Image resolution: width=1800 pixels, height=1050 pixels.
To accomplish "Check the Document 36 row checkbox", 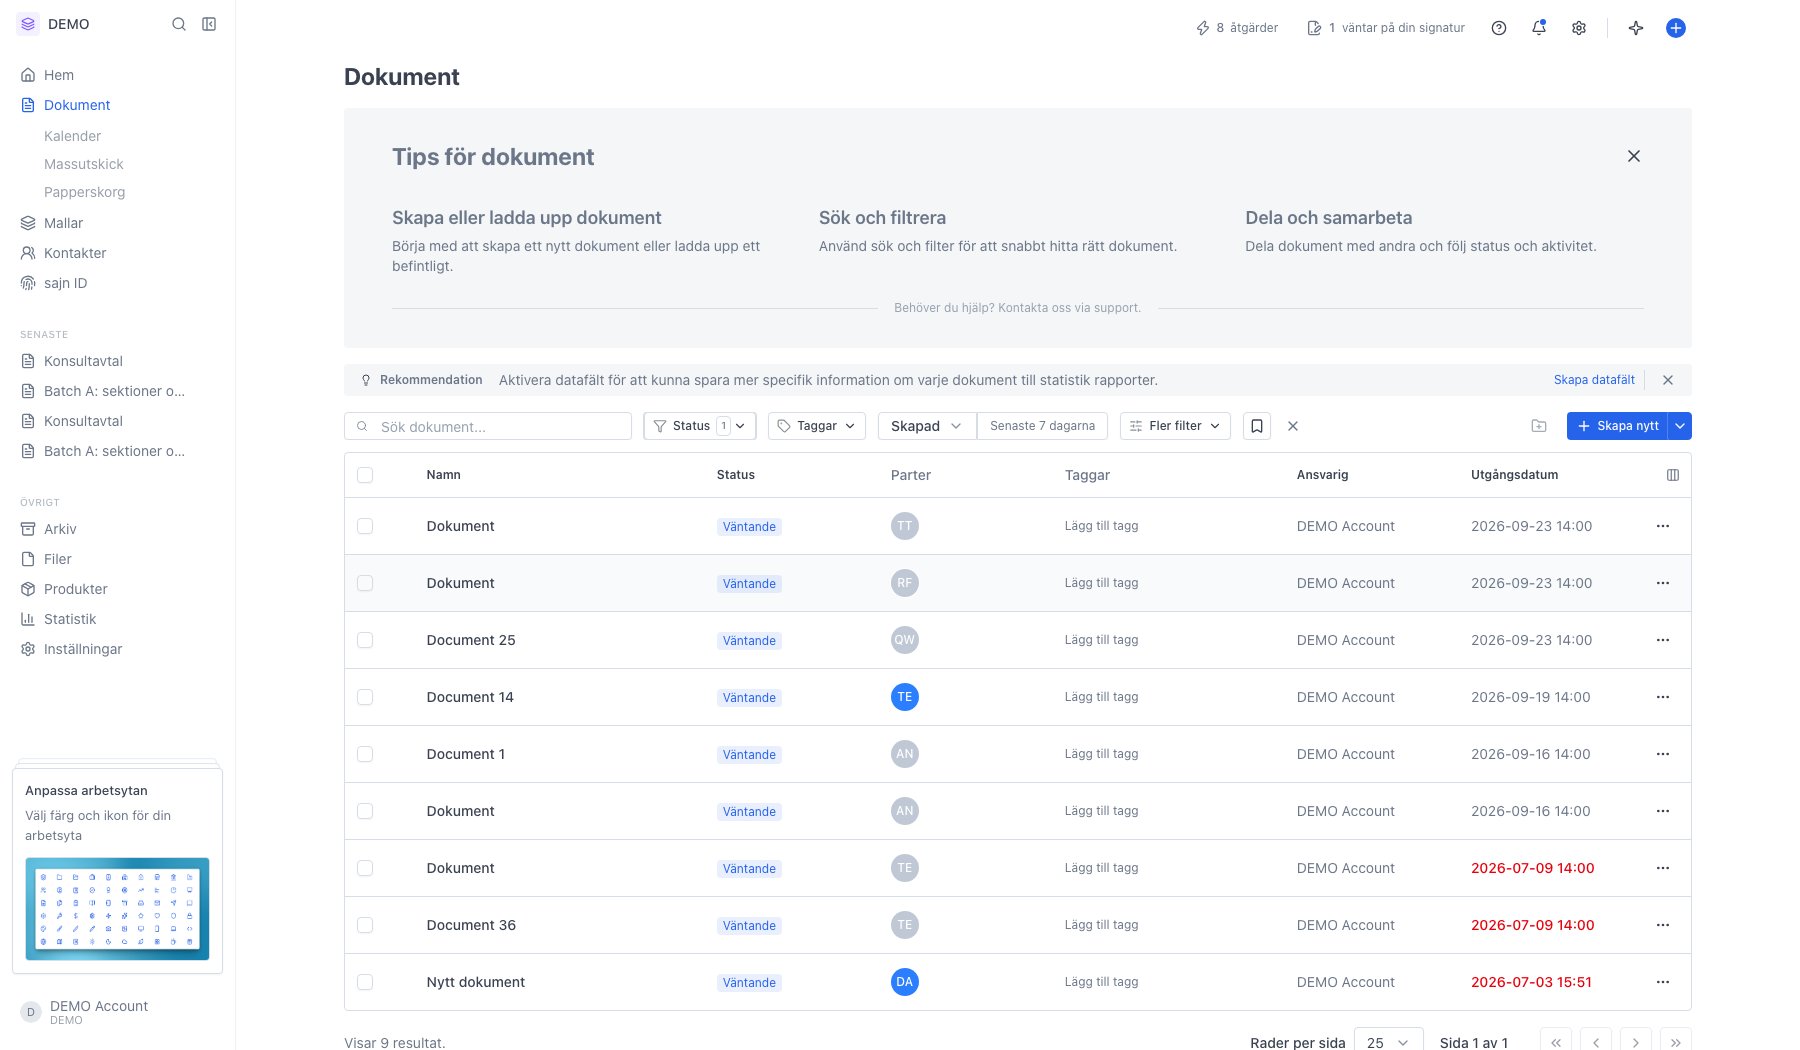I will click(365, 925).
